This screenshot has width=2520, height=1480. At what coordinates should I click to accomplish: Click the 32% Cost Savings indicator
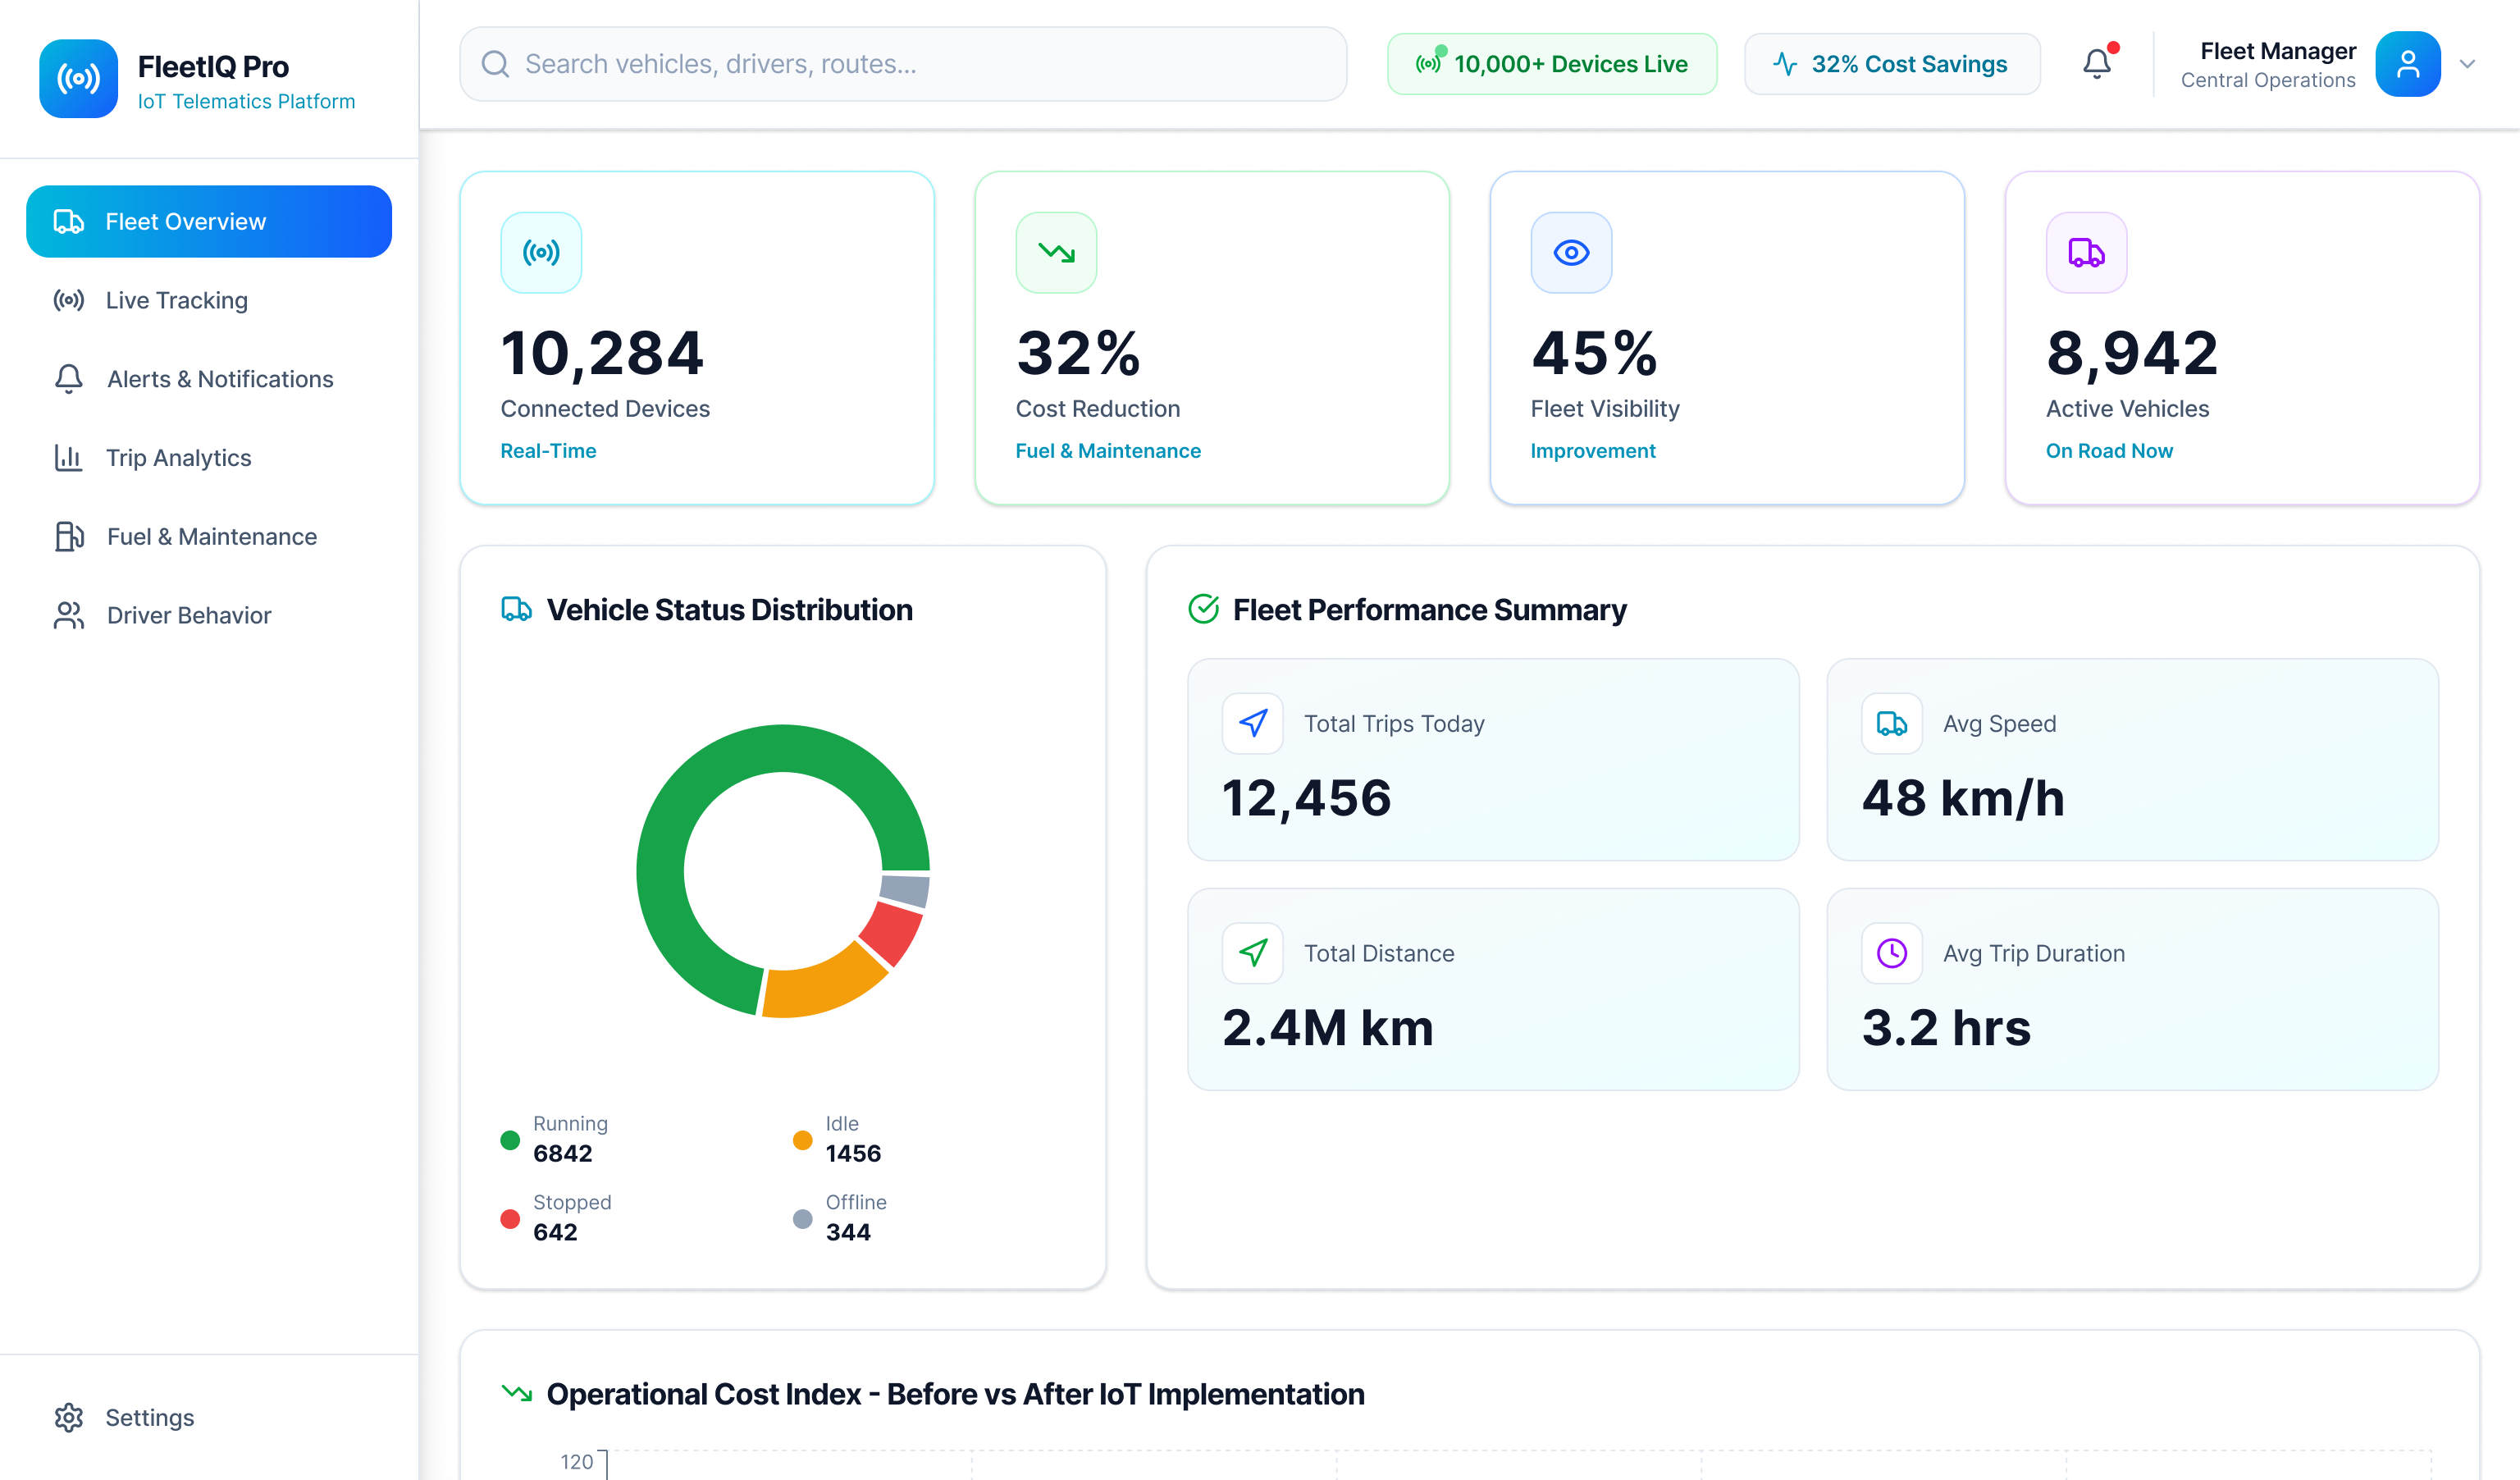pos(1891,63)
